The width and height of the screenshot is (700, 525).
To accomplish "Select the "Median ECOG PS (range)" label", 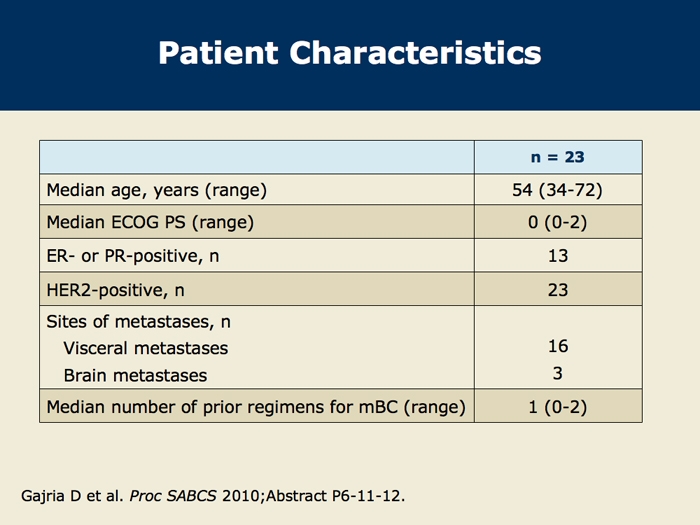I will 150,222.
